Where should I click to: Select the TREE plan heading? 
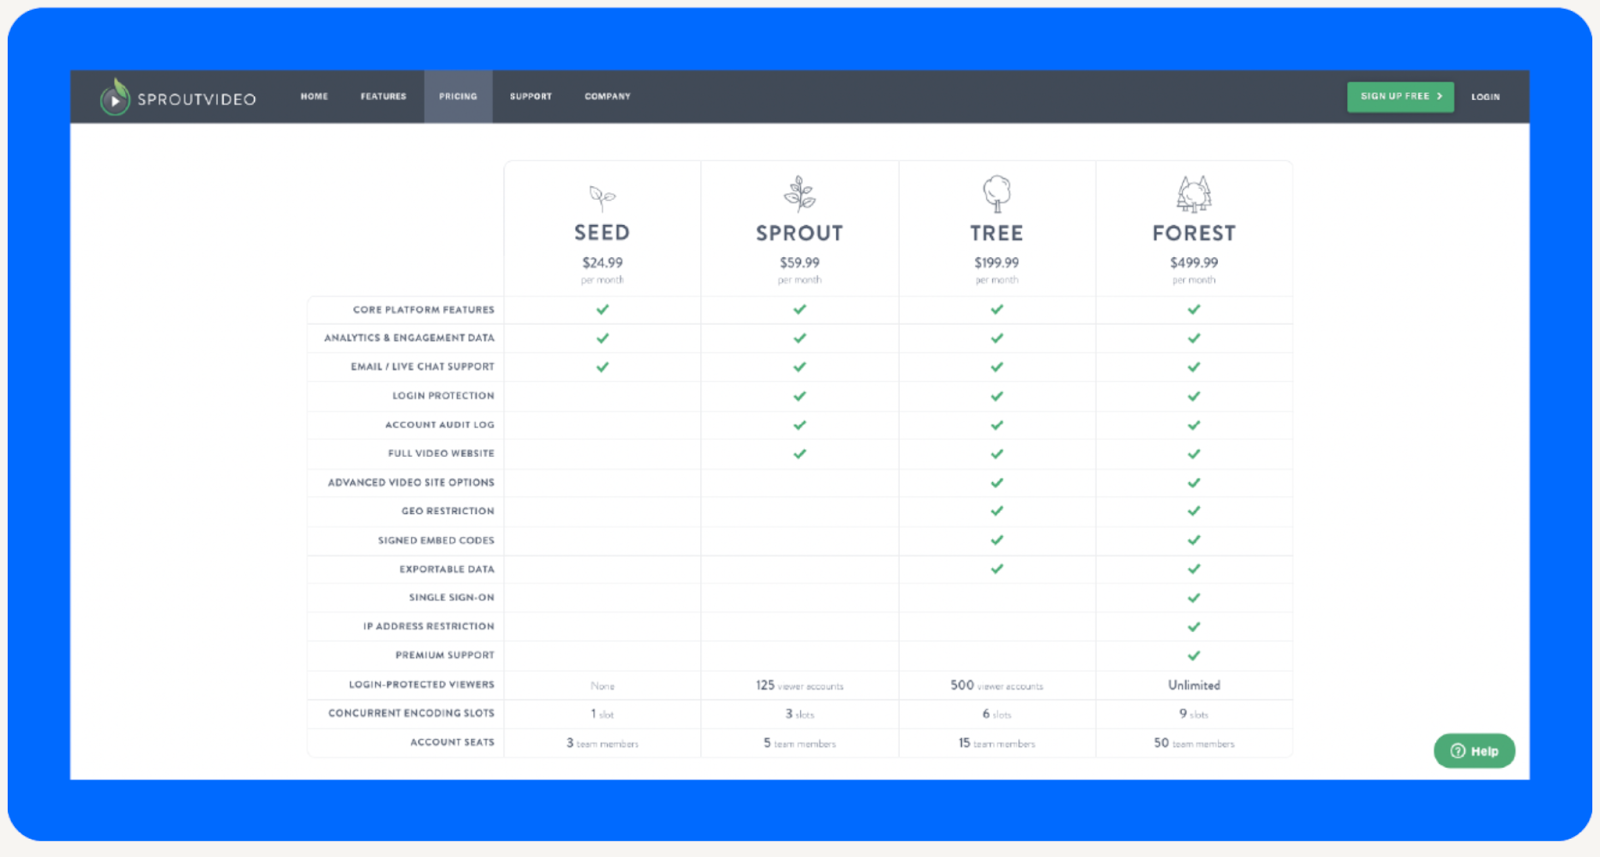(x=996, y=233)
